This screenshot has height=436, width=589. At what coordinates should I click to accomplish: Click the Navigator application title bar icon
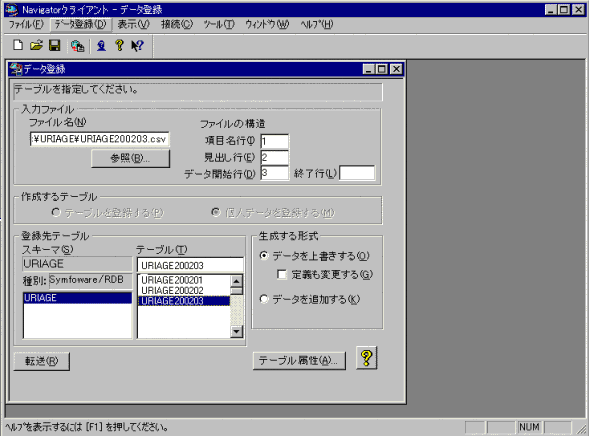[11, 9]
